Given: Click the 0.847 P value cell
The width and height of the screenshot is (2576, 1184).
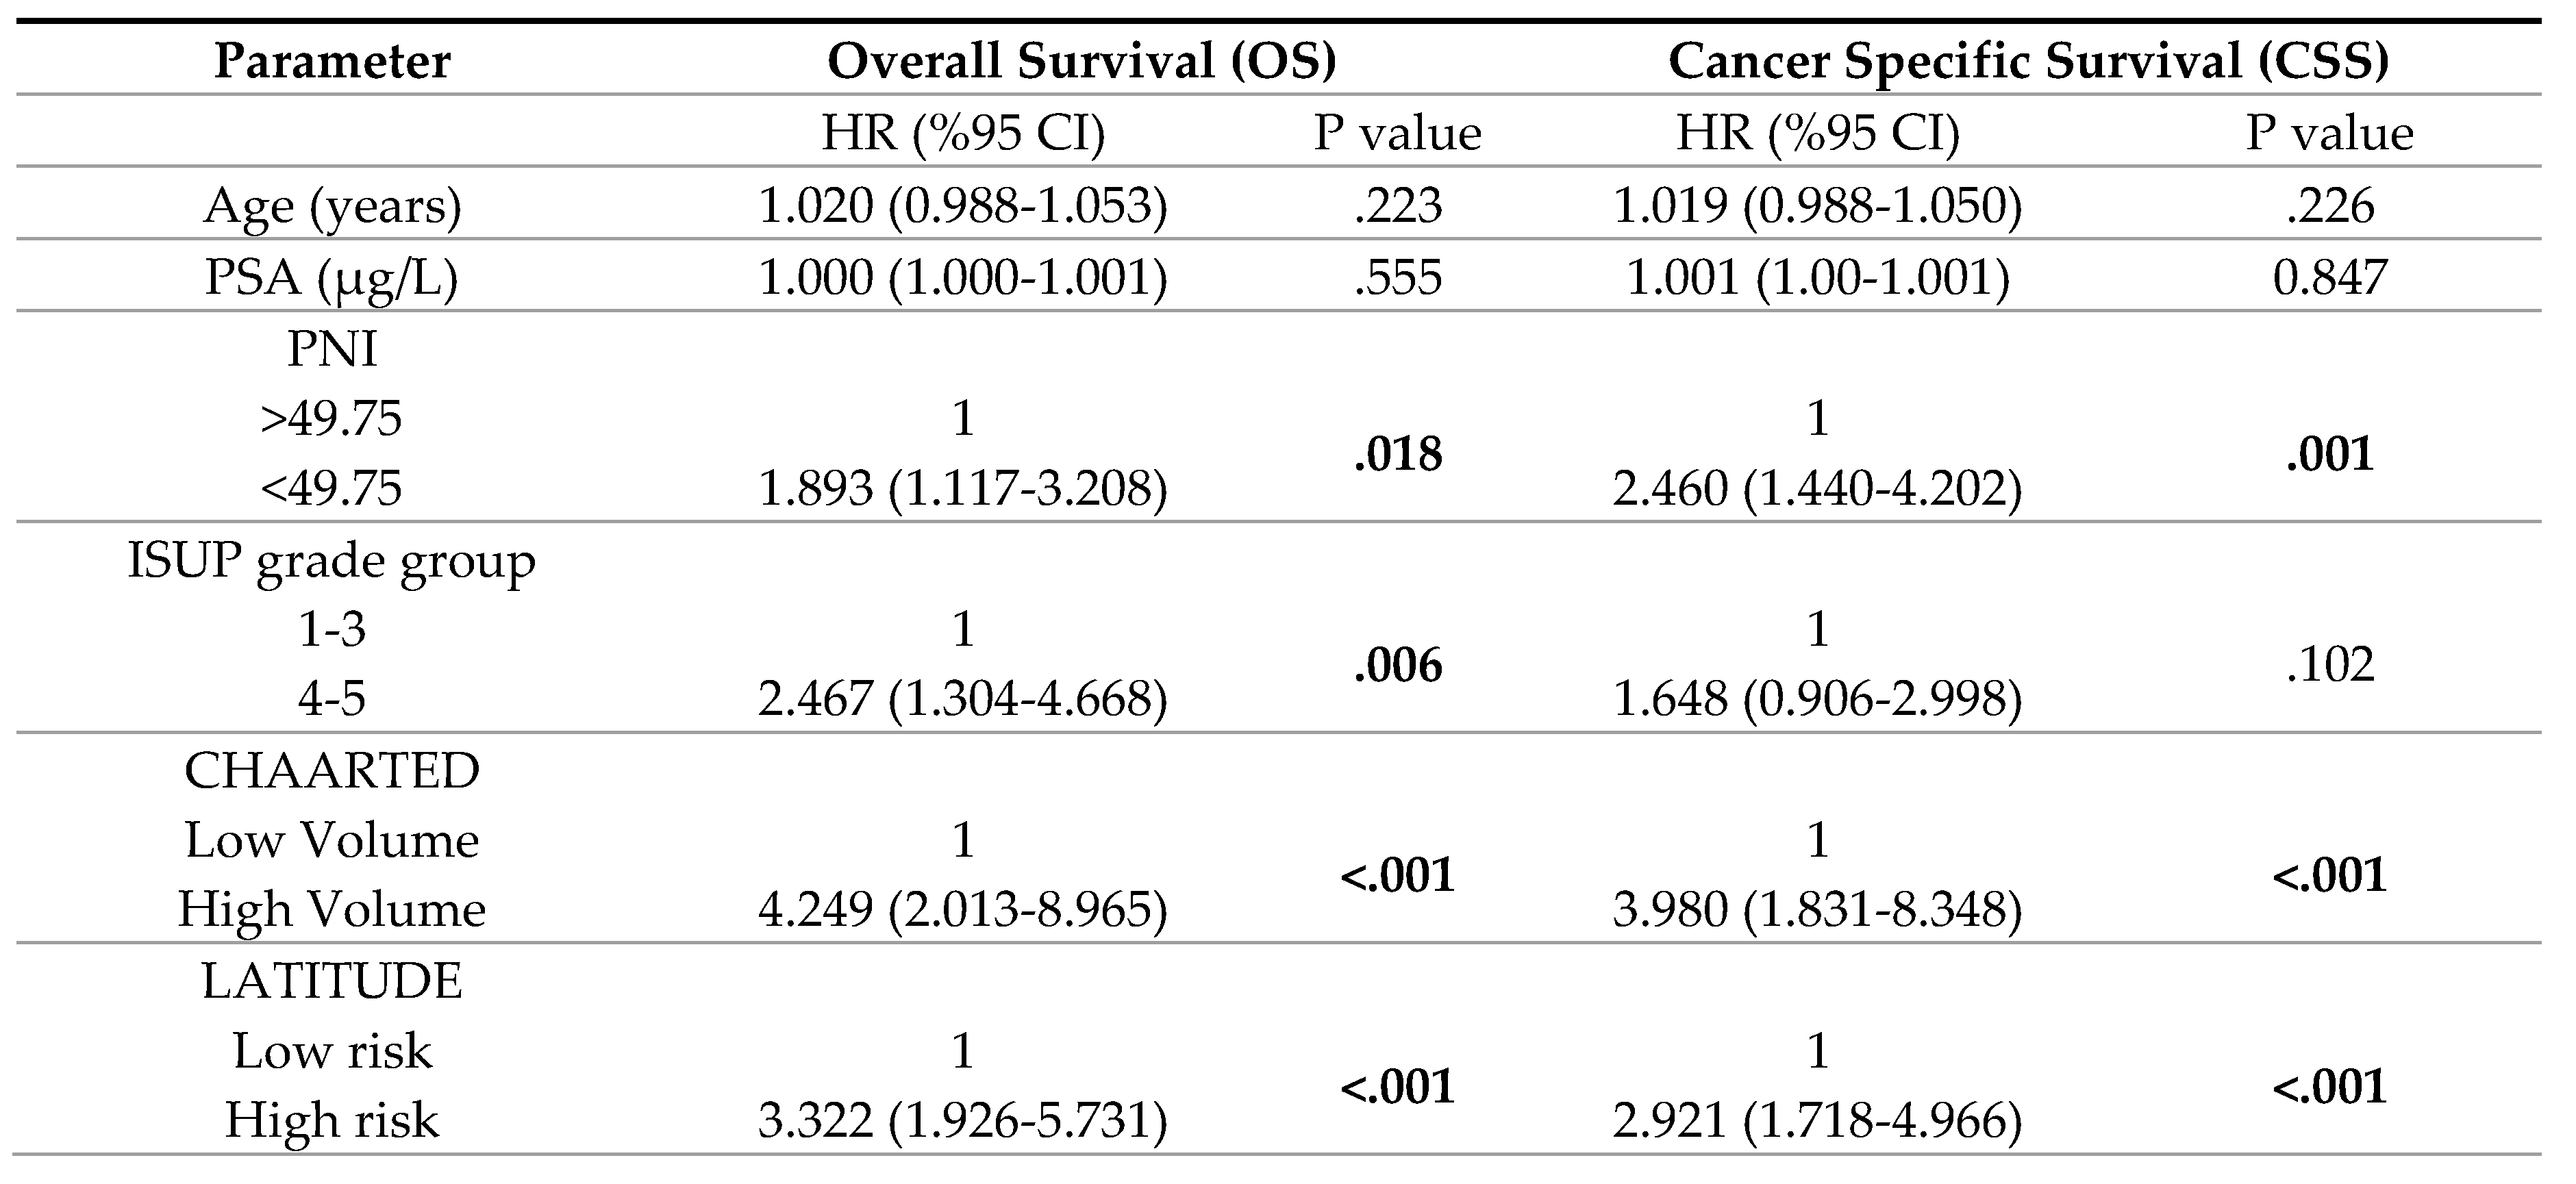Looking at the screenshot, I should coord(2329,277).
